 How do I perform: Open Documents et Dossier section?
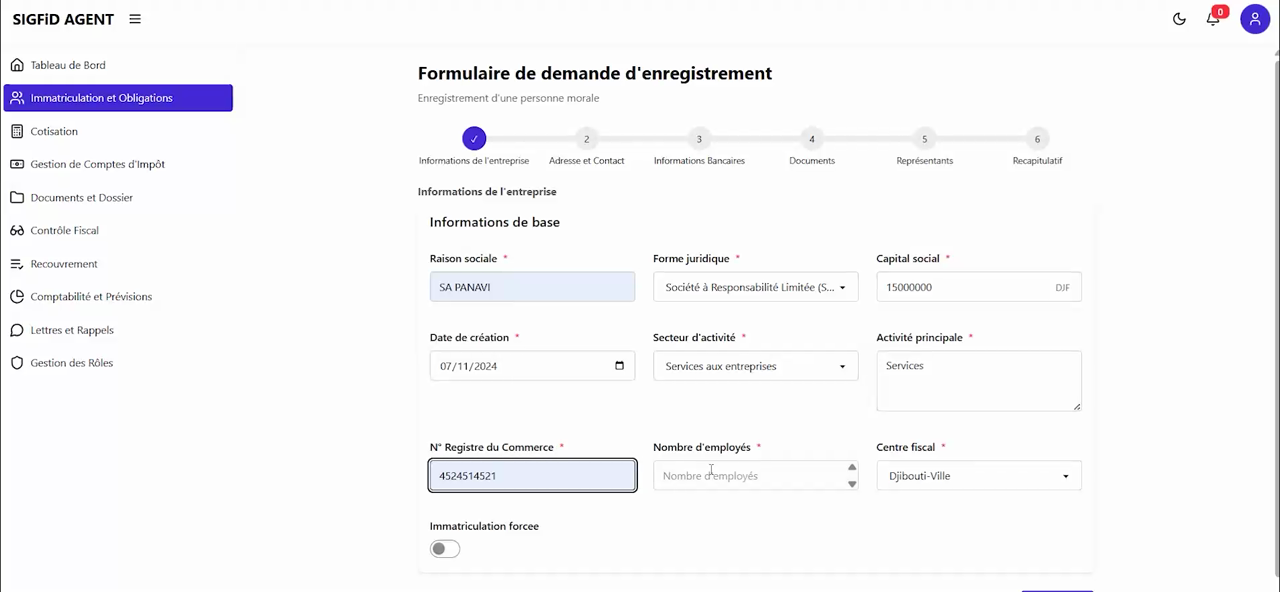[81, 197]
